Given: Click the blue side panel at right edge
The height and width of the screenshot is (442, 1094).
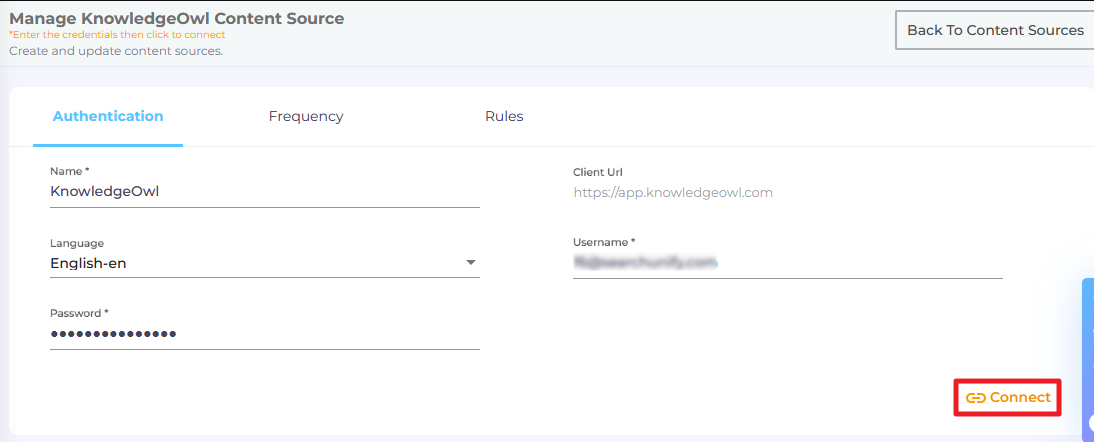Looking at the screenshot, I should pyautogui.click(x=1088, y=360).
